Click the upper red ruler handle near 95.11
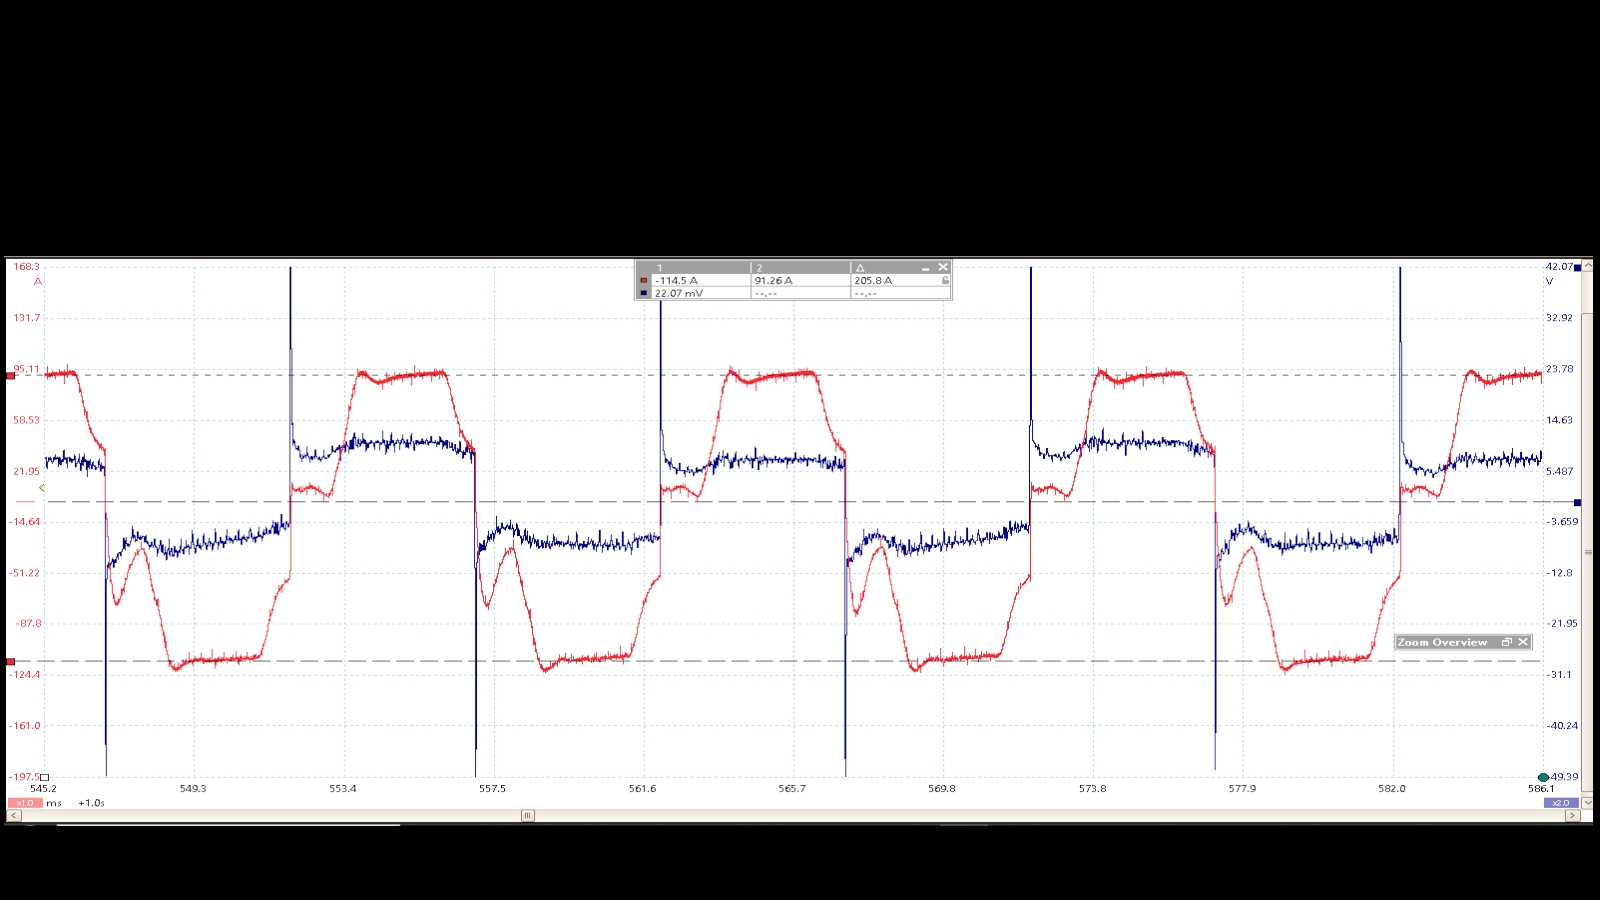 click(x=11, y=376)
